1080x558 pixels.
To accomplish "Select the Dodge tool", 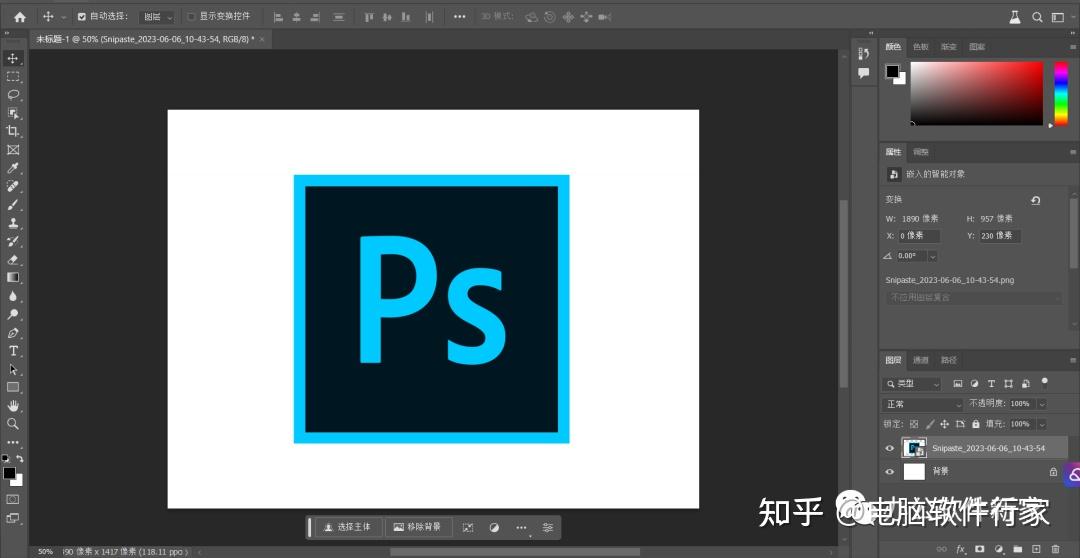I will (x=12, y=314).
